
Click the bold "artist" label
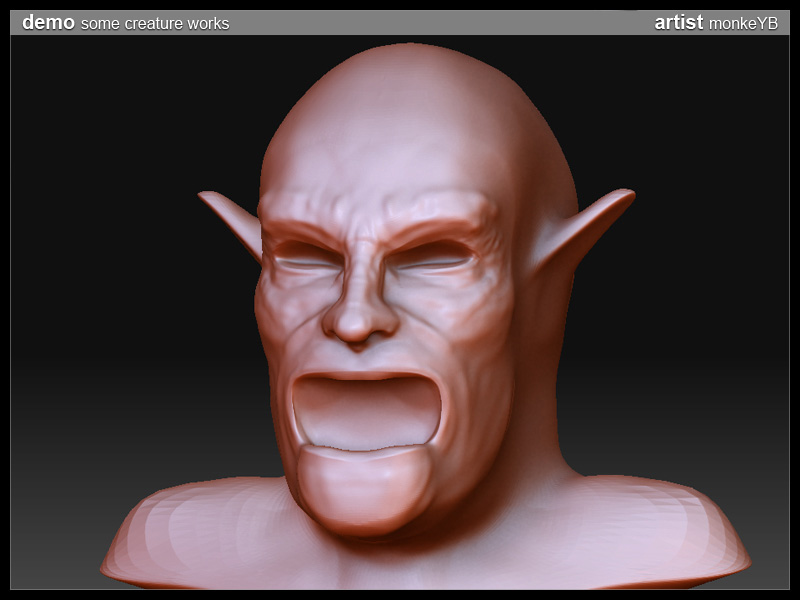click(678, 22)
